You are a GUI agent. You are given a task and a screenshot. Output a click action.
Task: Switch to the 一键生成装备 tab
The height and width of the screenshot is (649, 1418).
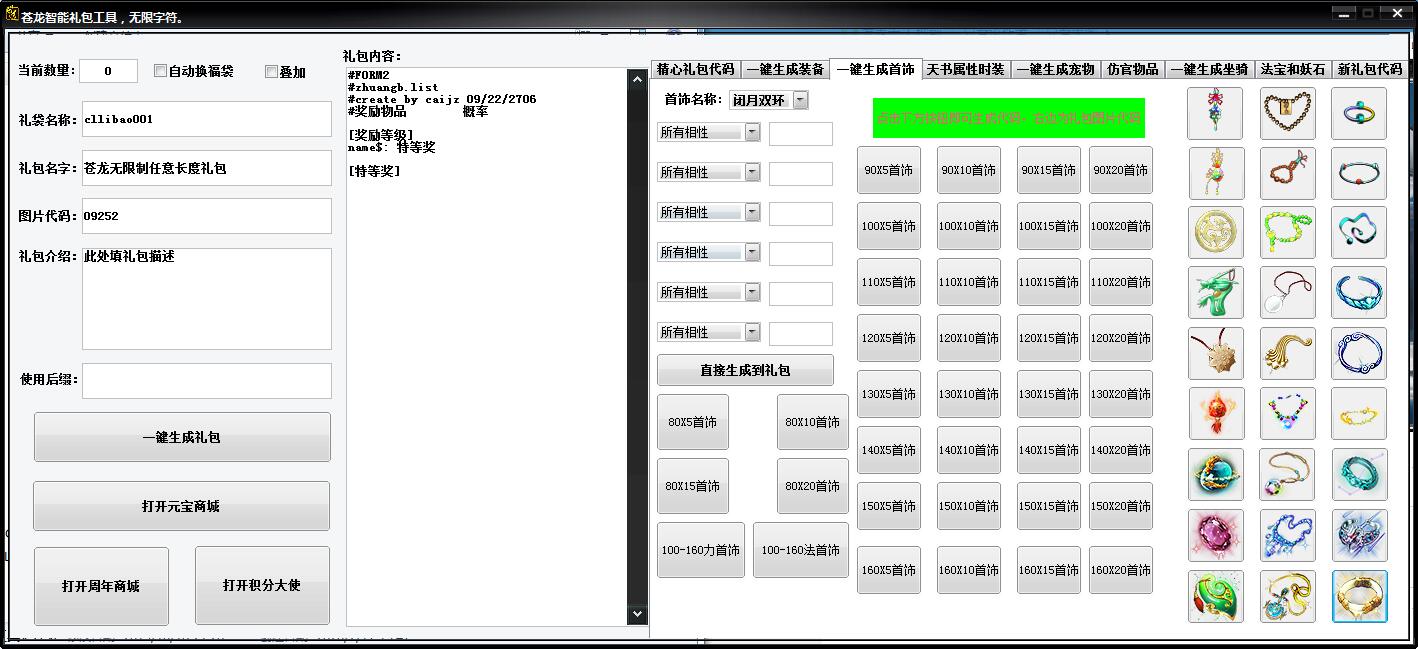coord(785,69)
